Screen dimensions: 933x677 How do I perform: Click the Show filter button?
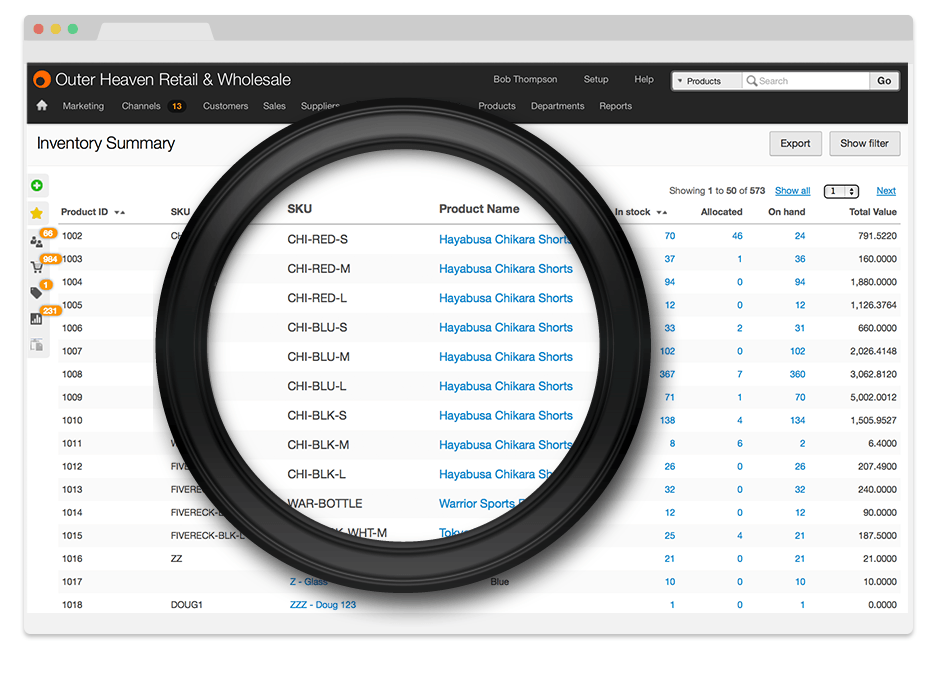pos(865,143)
